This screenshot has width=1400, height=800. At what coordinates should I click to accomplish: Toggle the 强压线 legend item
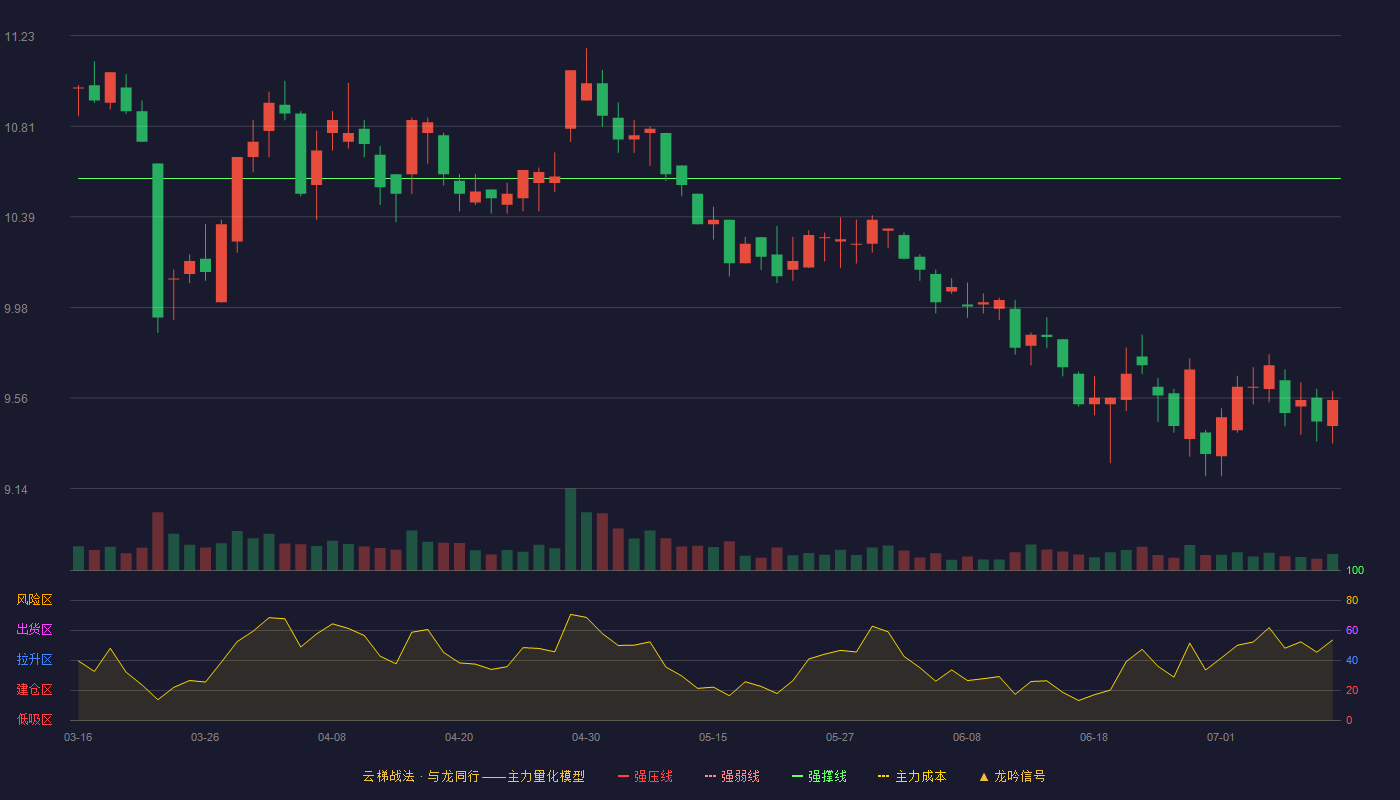tap(646, 776)
